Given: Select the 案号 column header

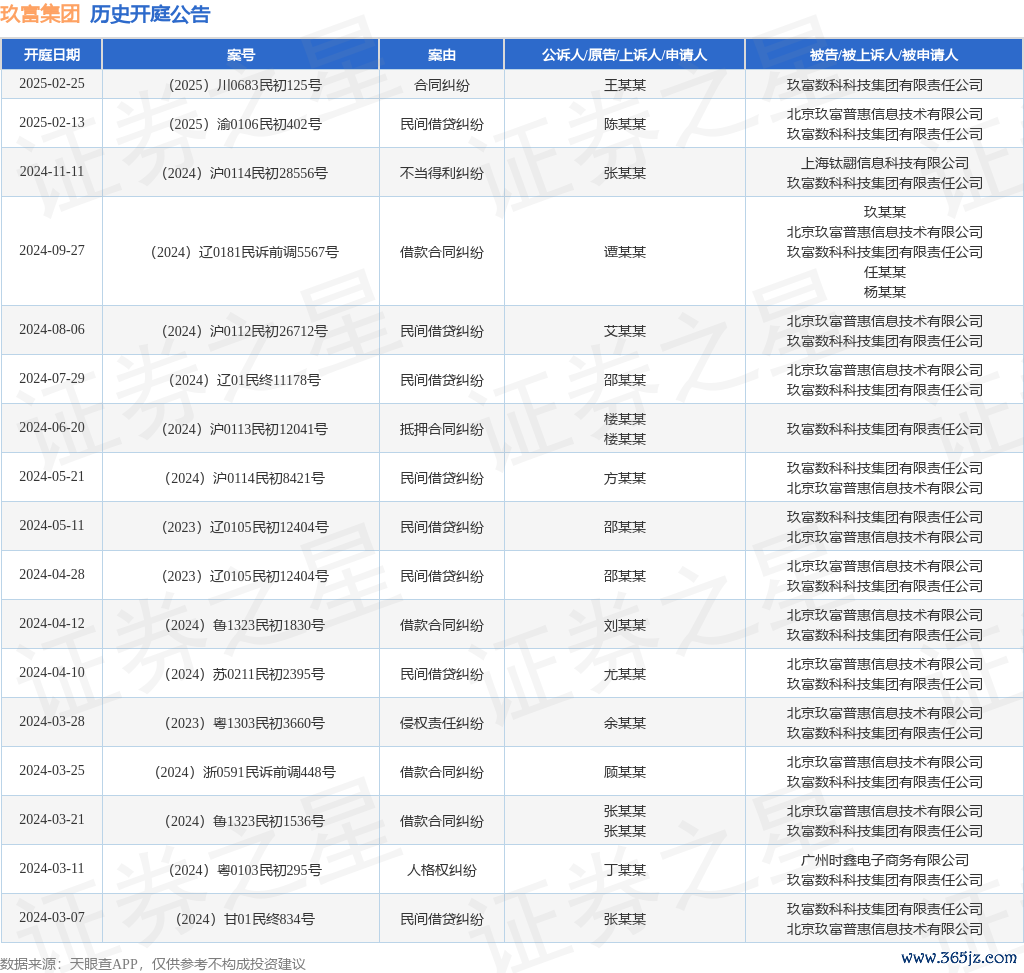Looking at the screenshot, I should (x=240, y=55).
